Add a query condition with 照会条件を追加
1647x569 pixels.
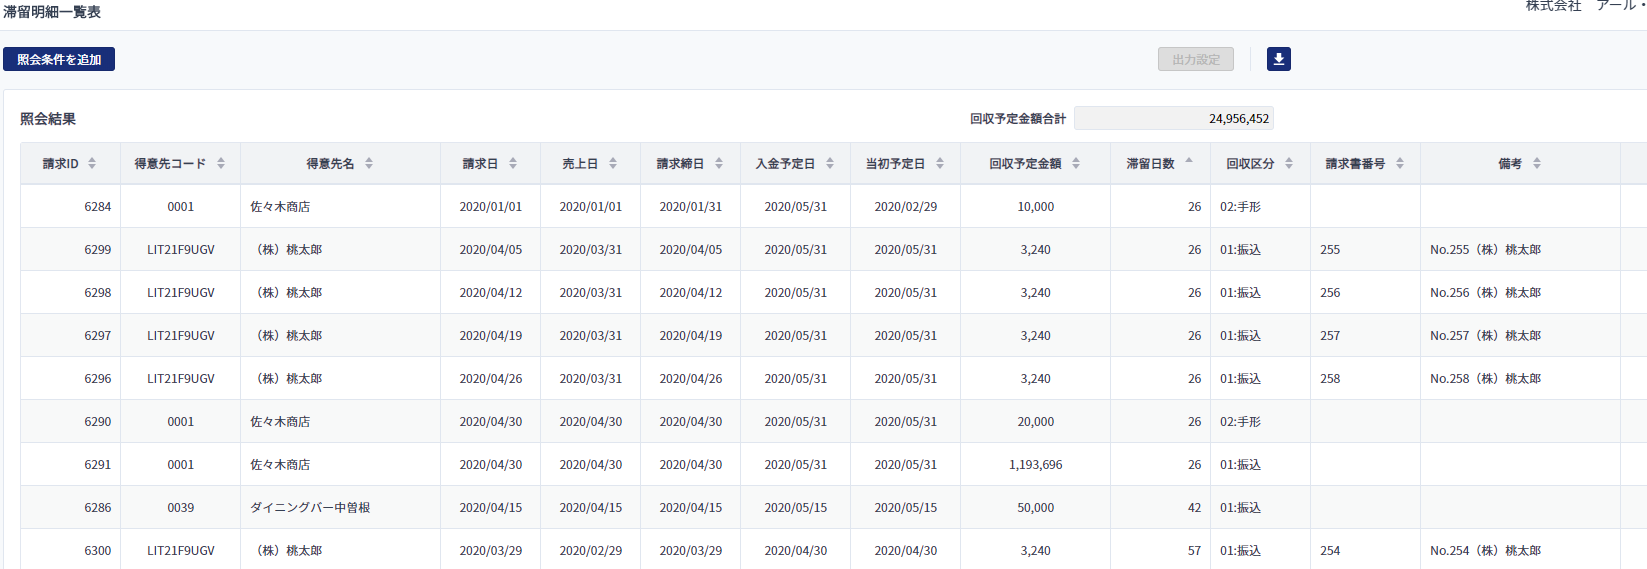pyautogui.click(x=59, y=59)
